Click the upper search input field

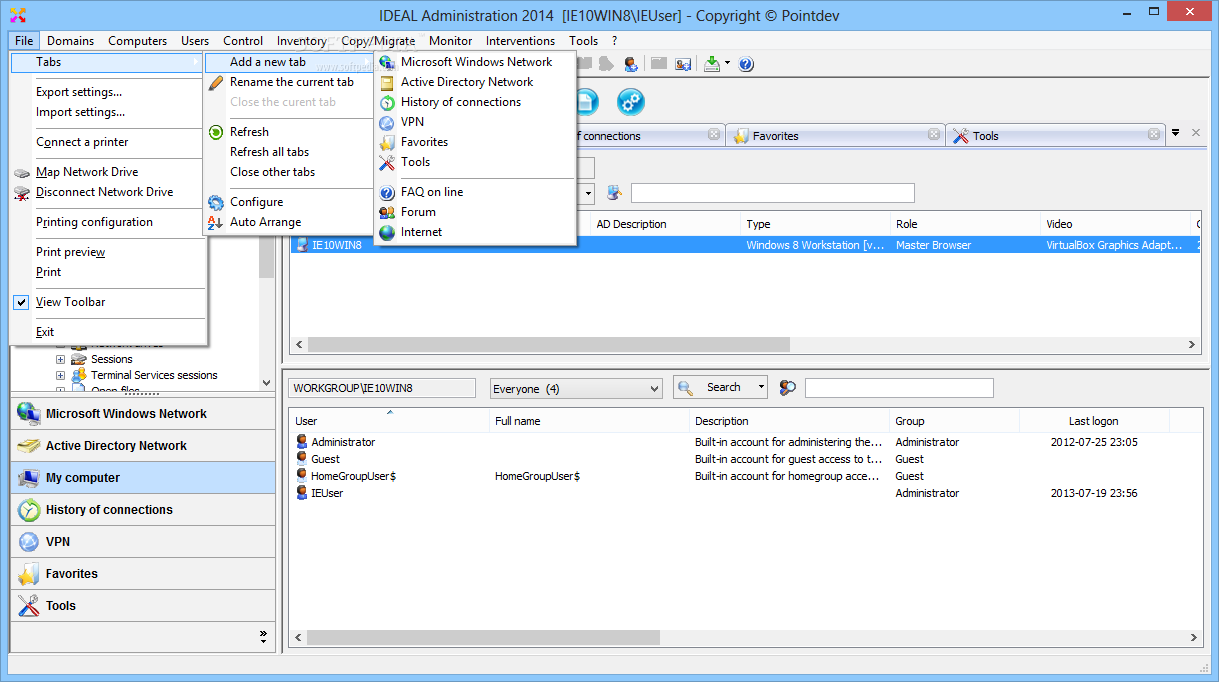point(772,193)
